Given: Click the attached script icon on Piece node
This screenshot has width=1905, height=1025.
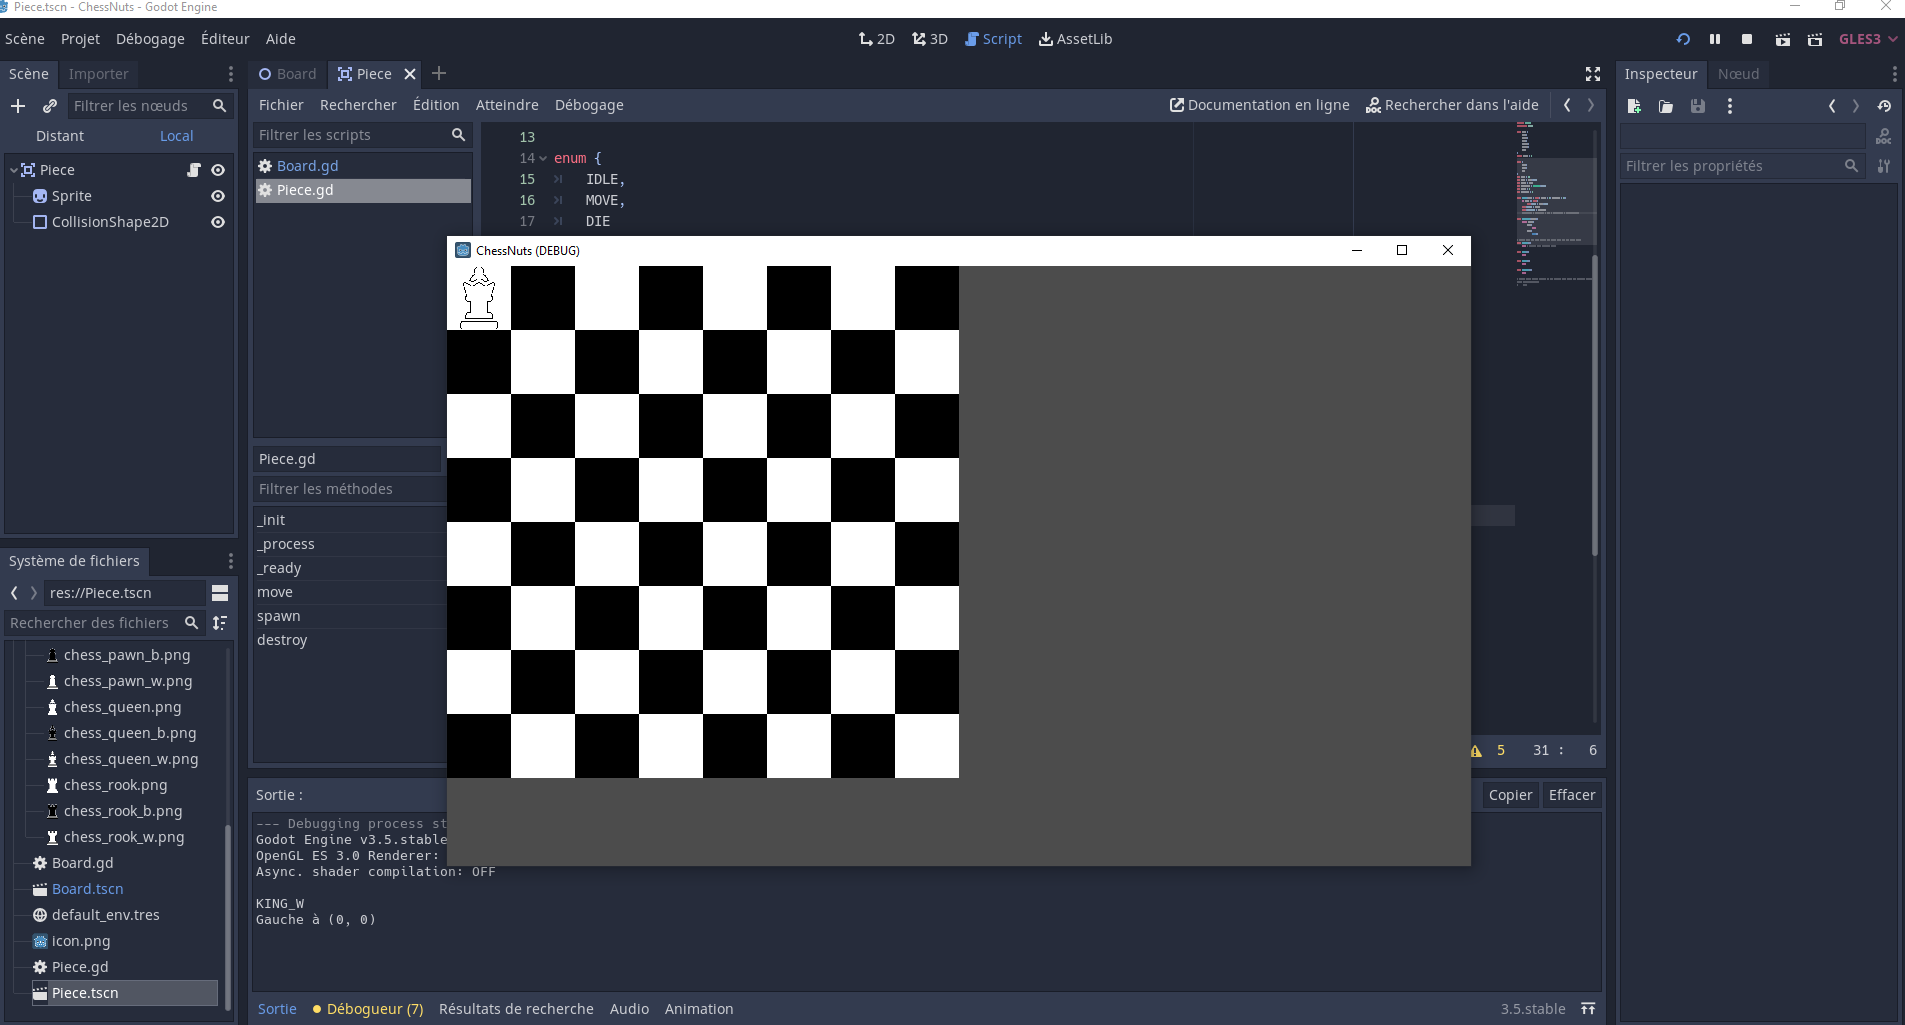Looking at the screenshot, I should (194, 170).
